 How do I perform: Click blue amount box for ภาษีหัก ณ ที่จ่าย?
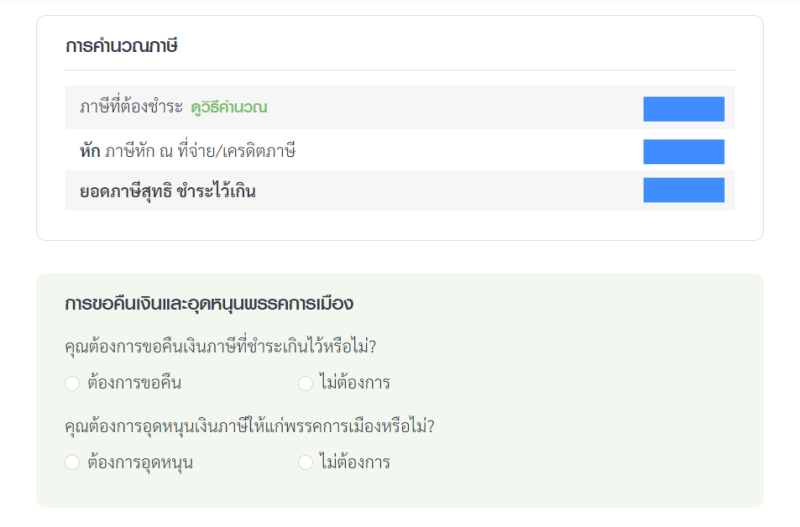click(x=683, y=151)
